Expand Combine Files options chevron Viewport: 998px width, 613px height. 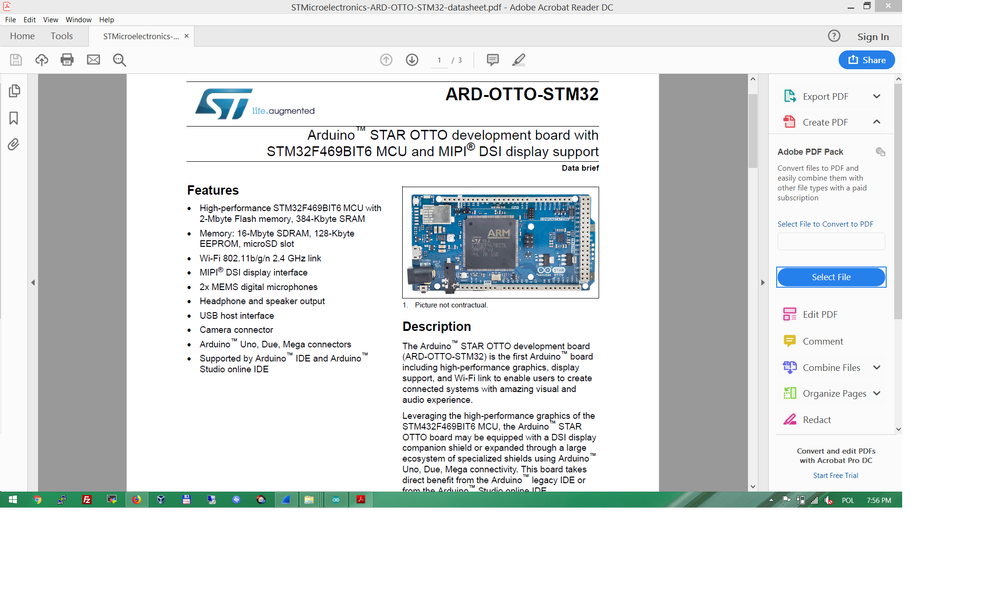pyautogui.click(x=876, y=367)
